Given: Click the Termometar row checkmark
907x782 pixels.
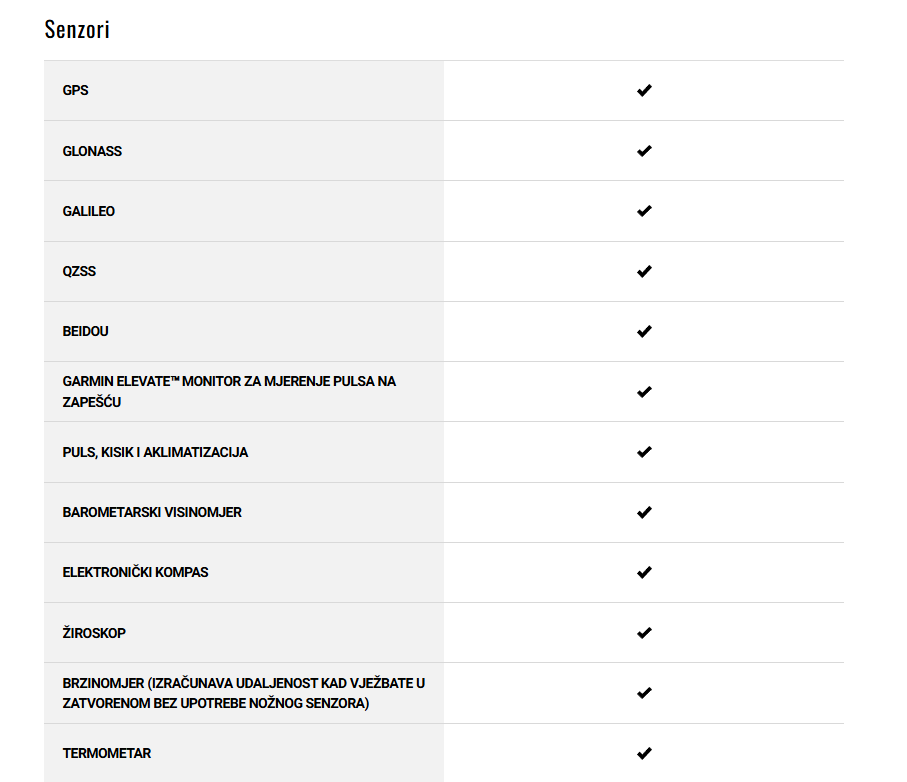Looking at the screenshot, I should [x=644, y=753].
